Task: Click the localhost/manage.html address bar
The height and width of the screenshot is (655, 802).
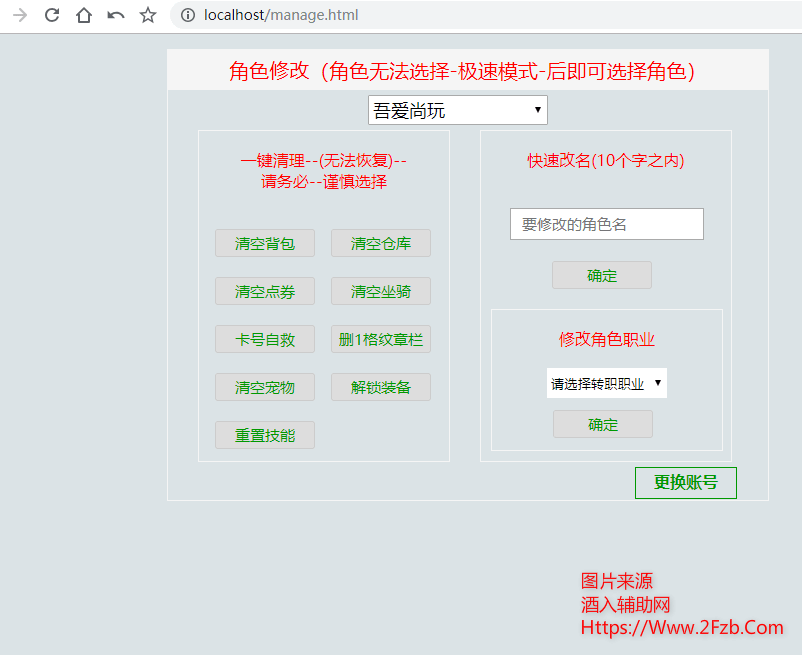Action: pos(400,15)
